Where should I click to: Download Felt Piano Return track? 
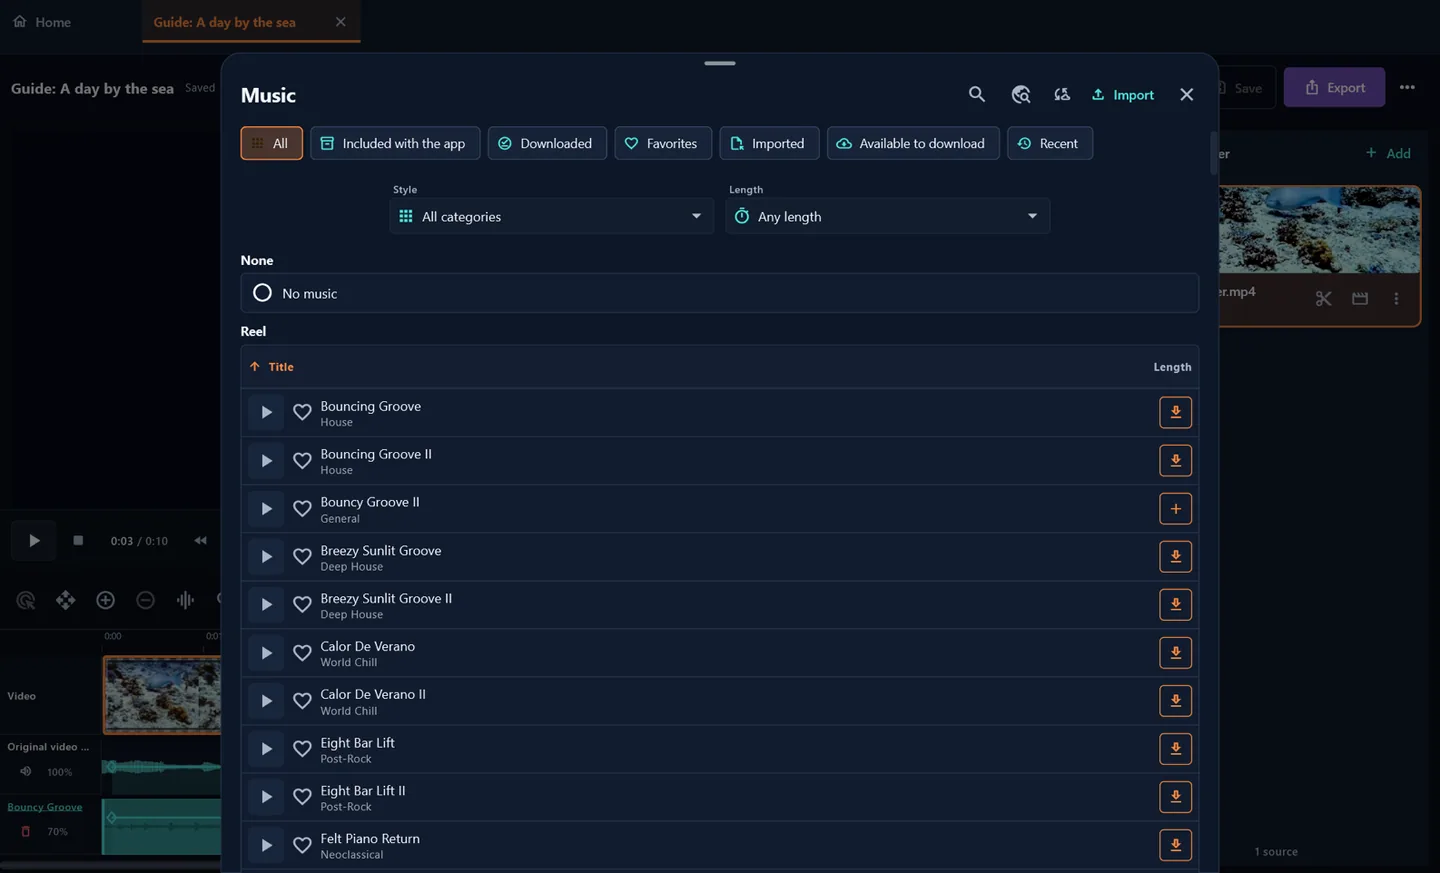click(1175, 845)
